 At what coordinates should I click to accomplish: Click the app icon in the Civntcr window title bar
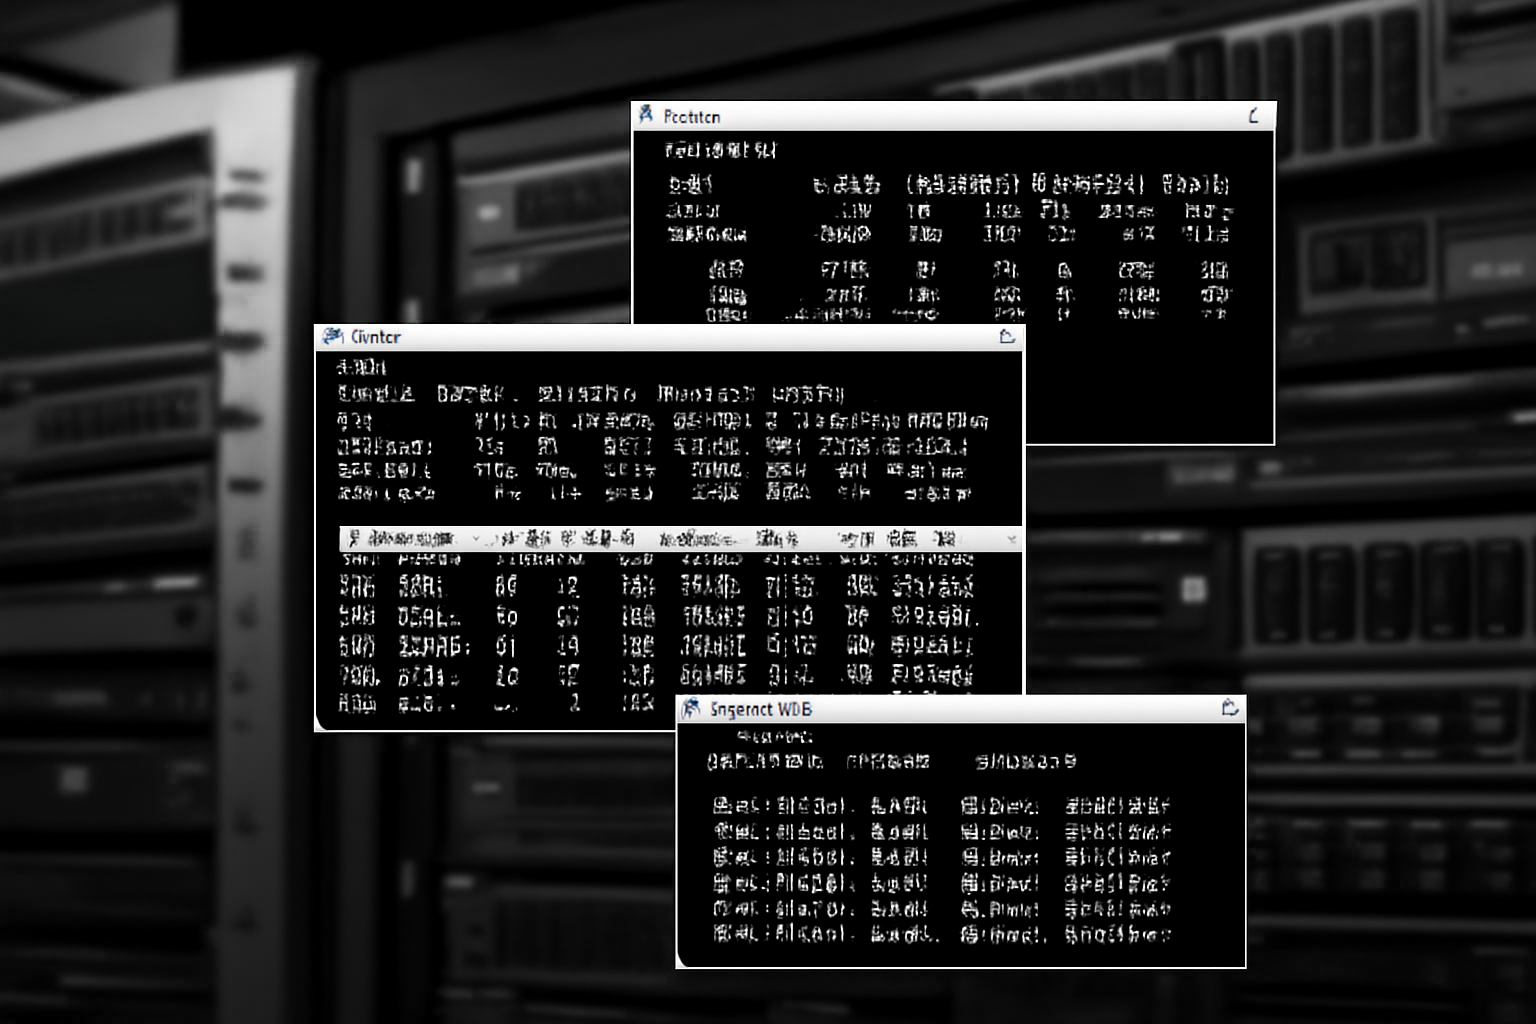click(333, 336)
